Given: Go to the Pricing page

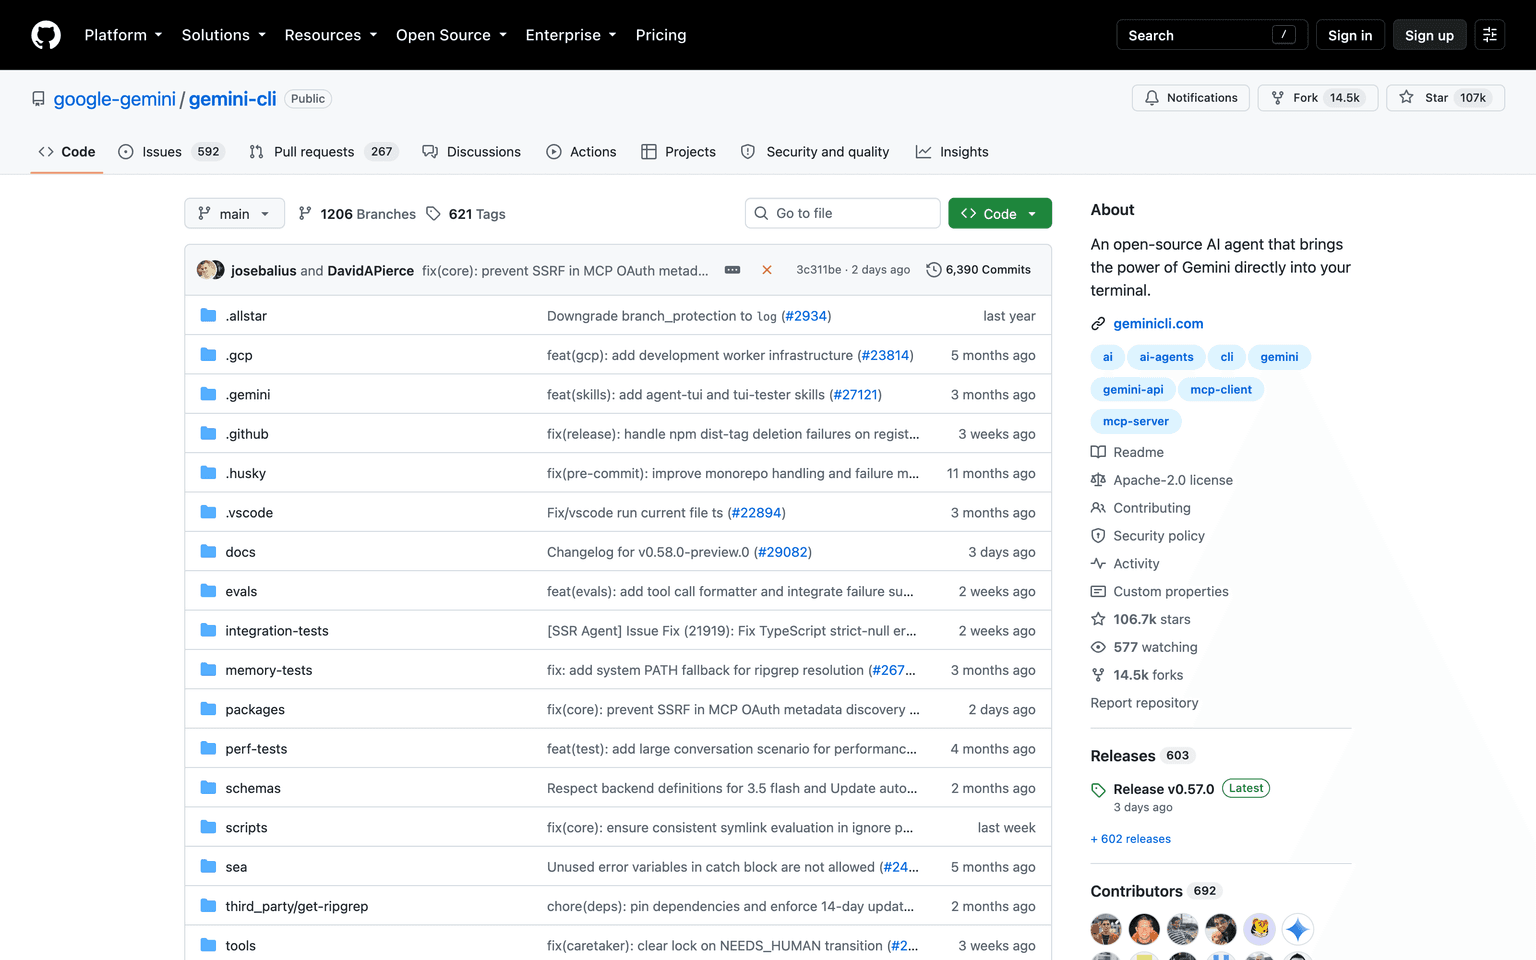Looking at the screenshot, I should 661,35.
